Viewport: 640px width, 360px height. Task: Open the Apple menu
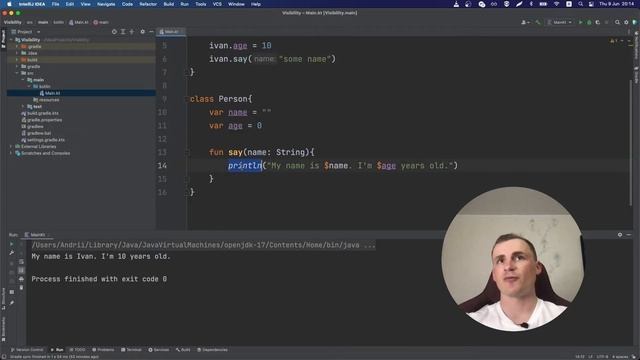click(9, 4)
